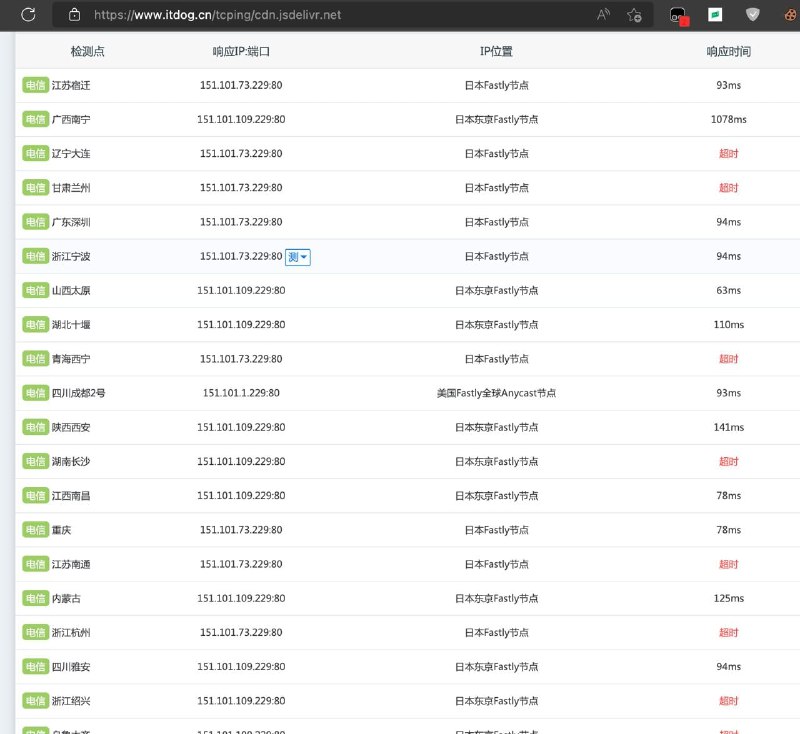Click the 电信 tag in 陕西西安 row

(35, 427)
